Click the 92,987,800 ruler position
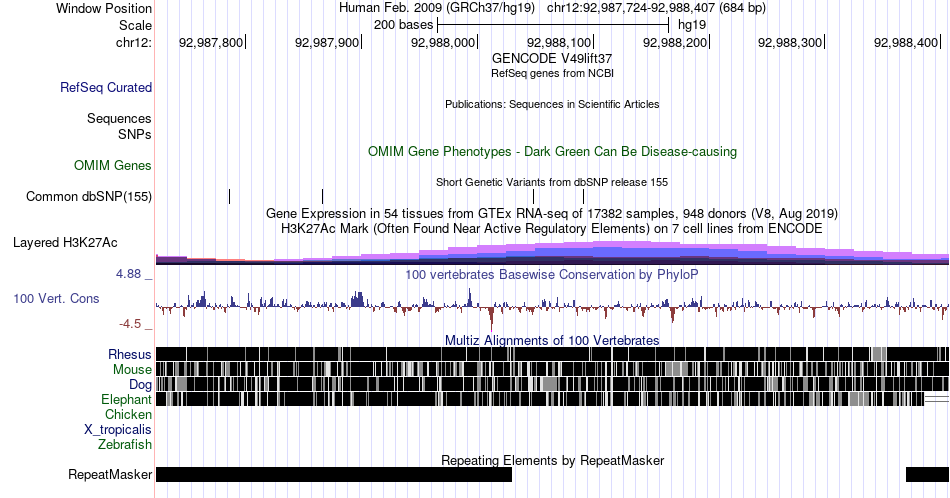 click(211, 42)
